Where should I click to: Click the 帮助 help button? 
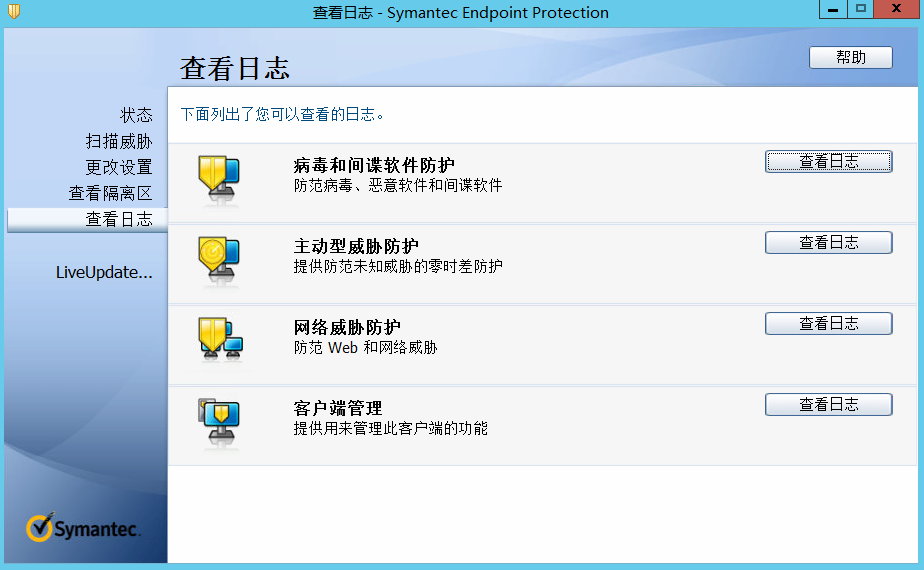tap(850, 58)
